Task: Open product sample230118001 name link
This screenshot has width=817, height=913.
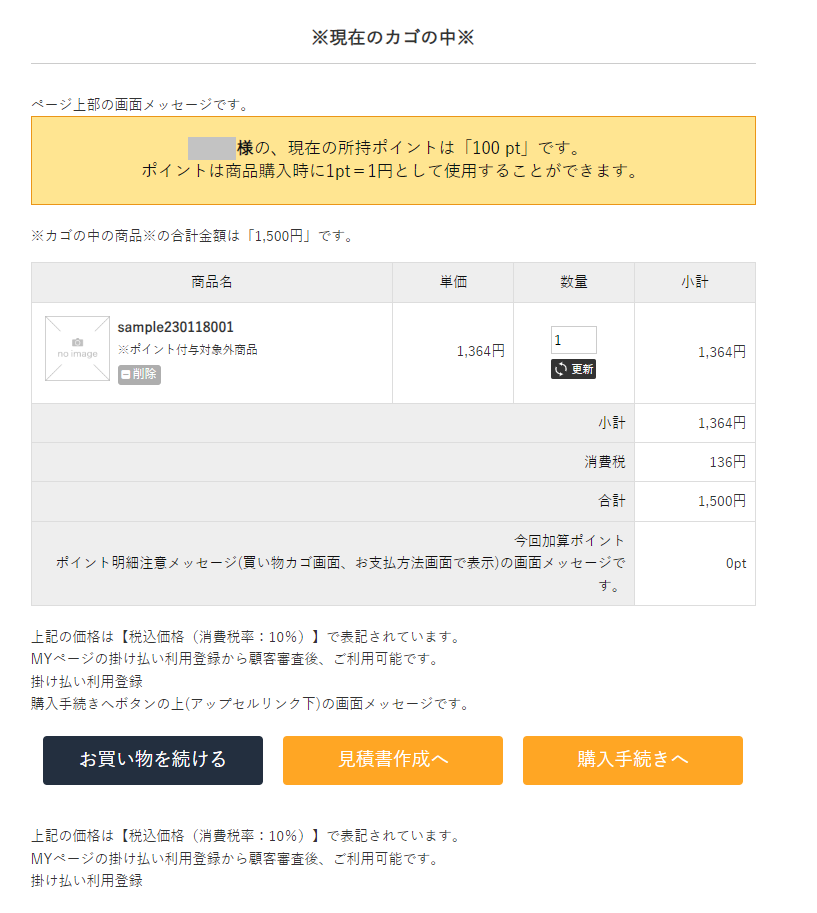Action: pyautogui.click(x=176, y=327)
